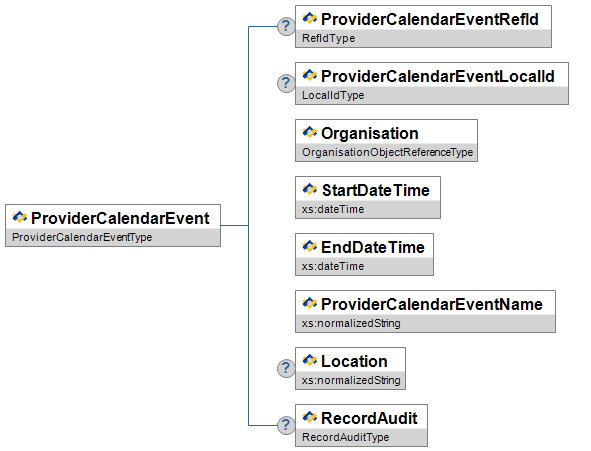591x451 pixels.
Task: Click the element icon in ProviderCalendarEvent root node
Action: point(20,217)
